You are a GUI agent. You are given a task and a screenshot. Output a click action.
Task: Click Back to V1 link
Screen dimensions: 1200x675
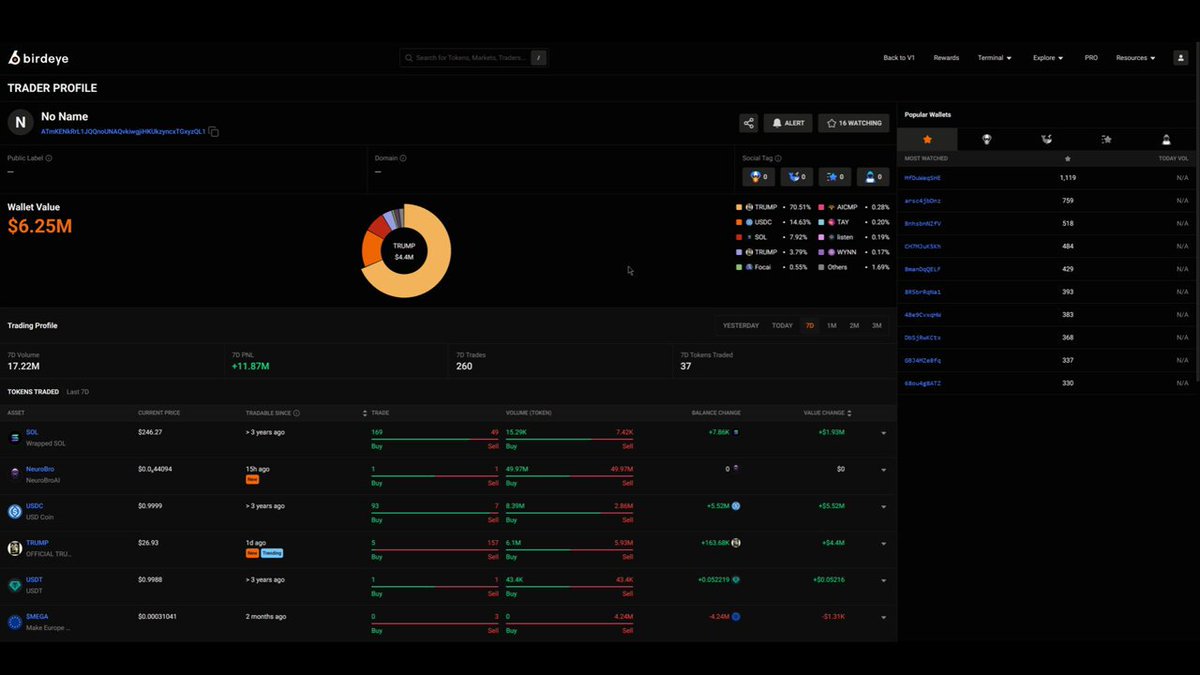(900, 58)
